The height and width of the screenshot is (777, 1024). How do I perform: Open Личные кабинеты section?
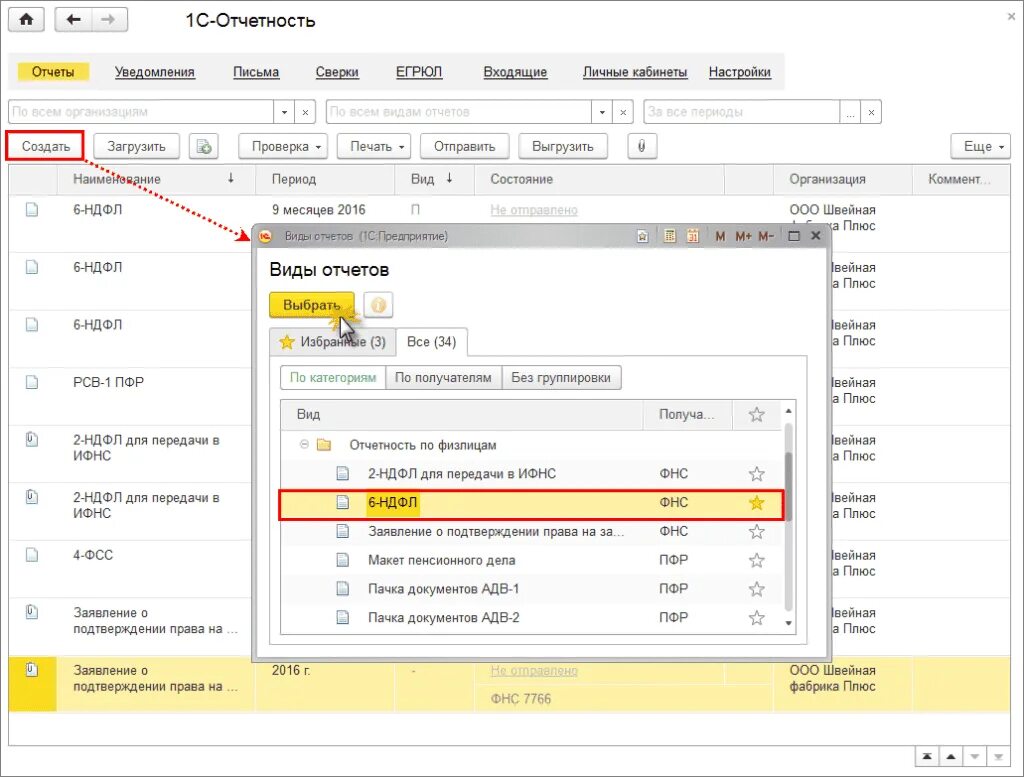point(635,72)
